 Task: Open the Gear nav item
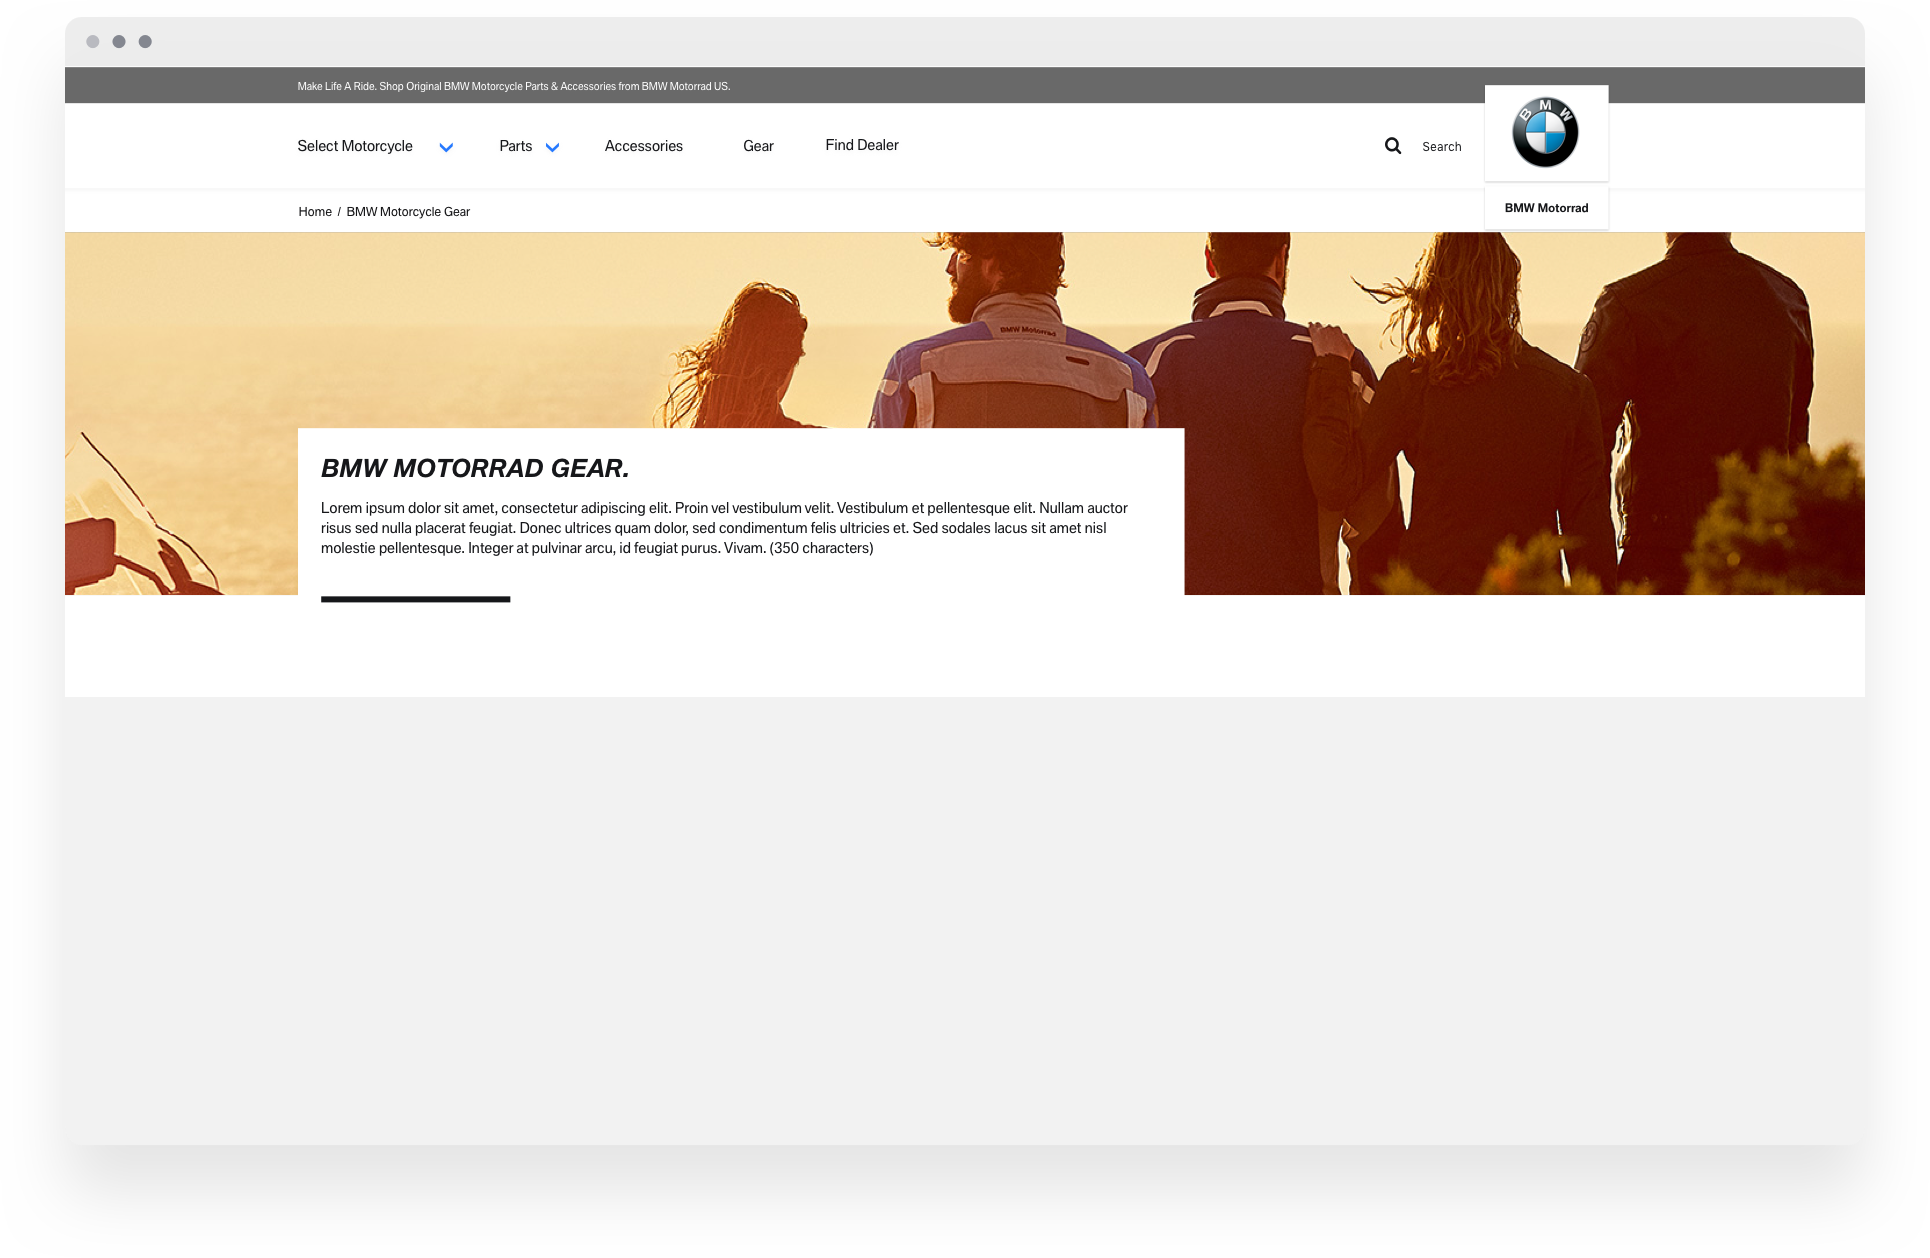pos(758,146)
